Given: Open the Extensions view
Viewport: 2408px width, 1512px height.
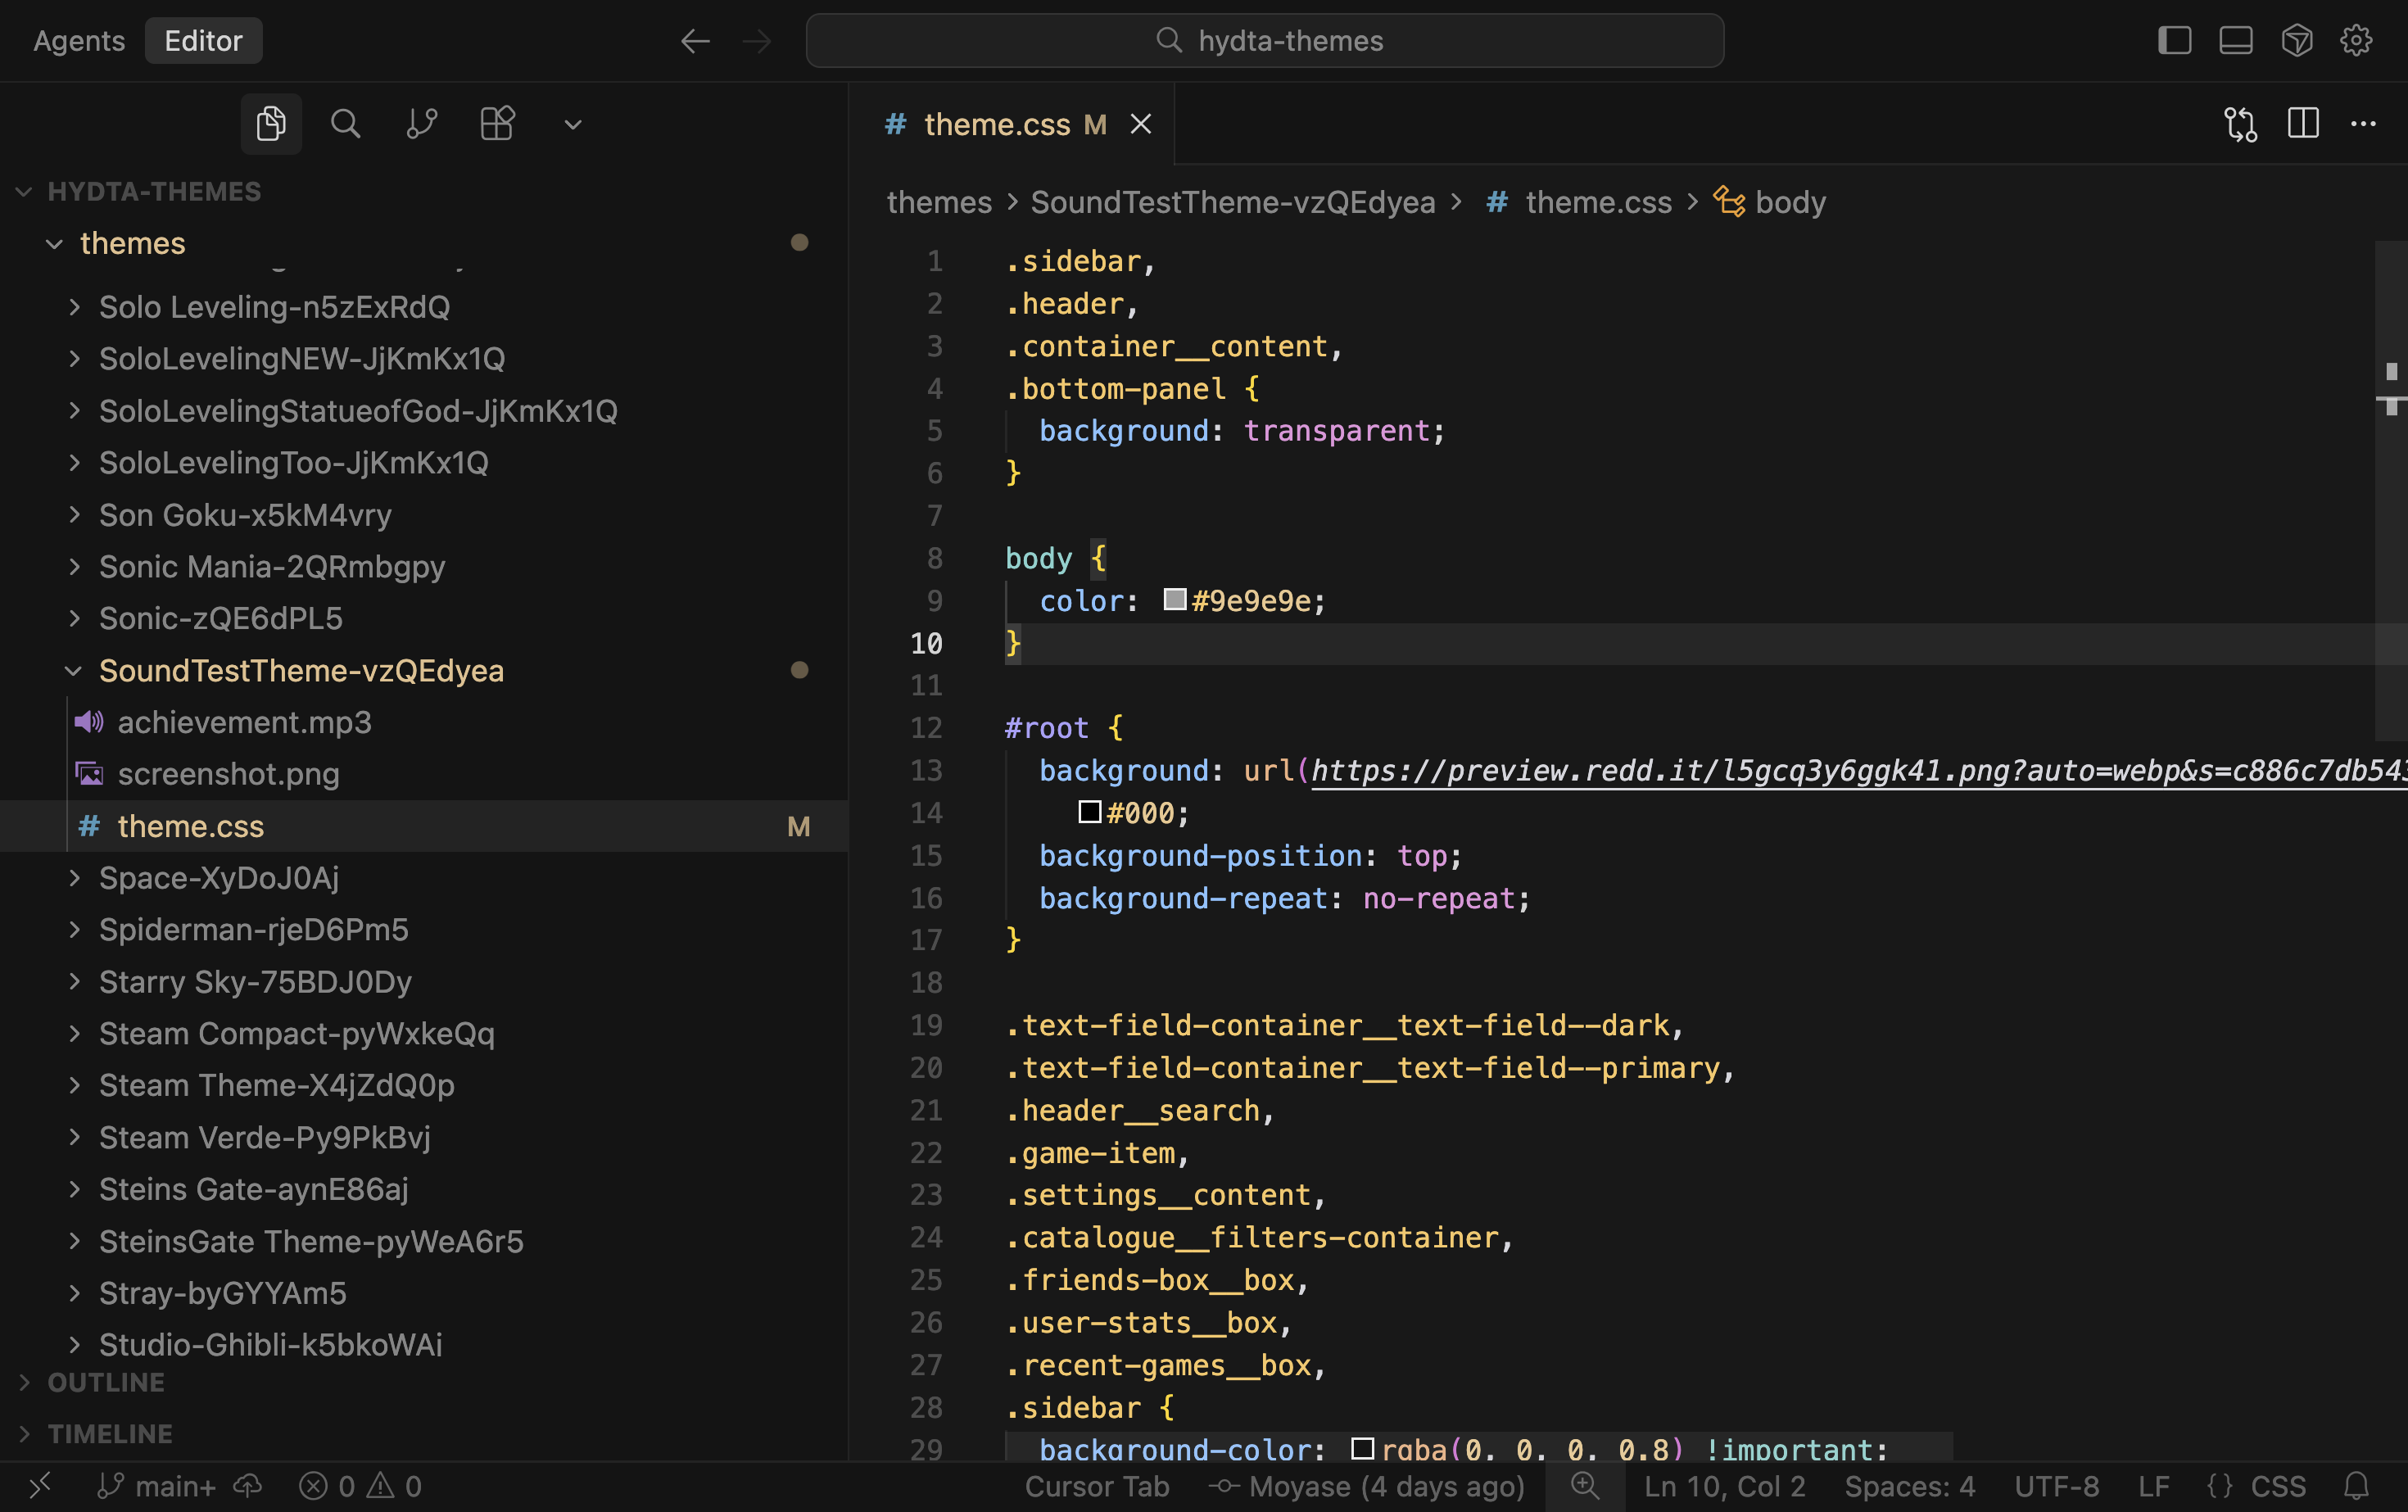Looking at the screenshot, I should (497, 123).
